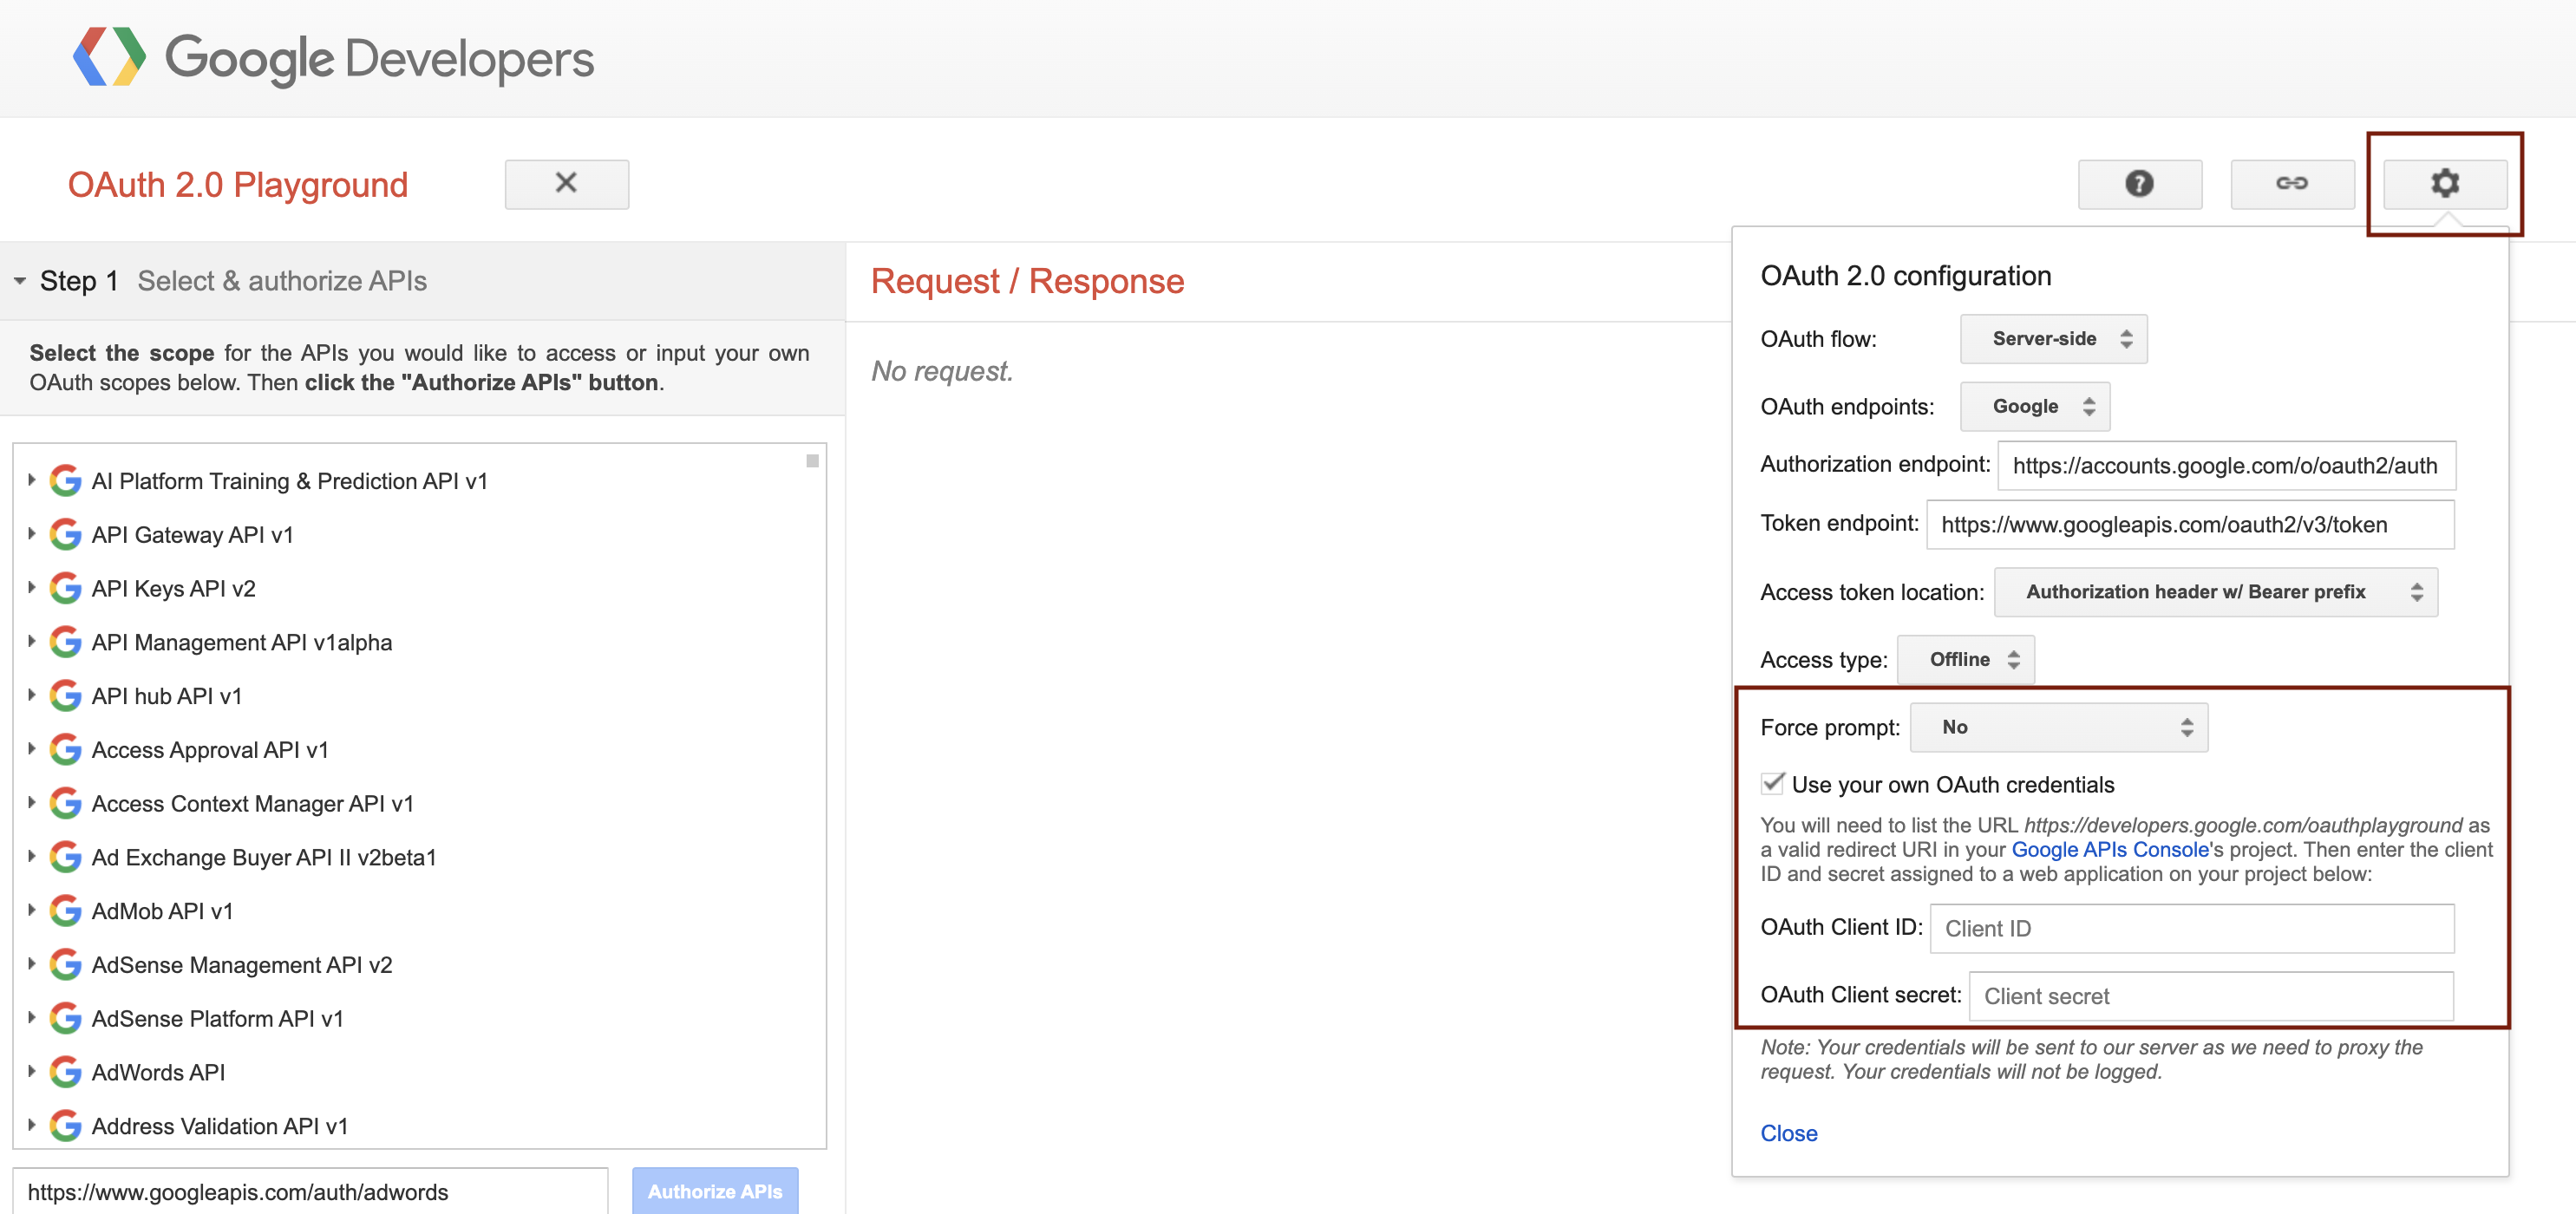Click the Google icon beside AdSense Management API v2
This screenshot has height=1214, width=2576.
pyautogui.click(x=64, y=964)
